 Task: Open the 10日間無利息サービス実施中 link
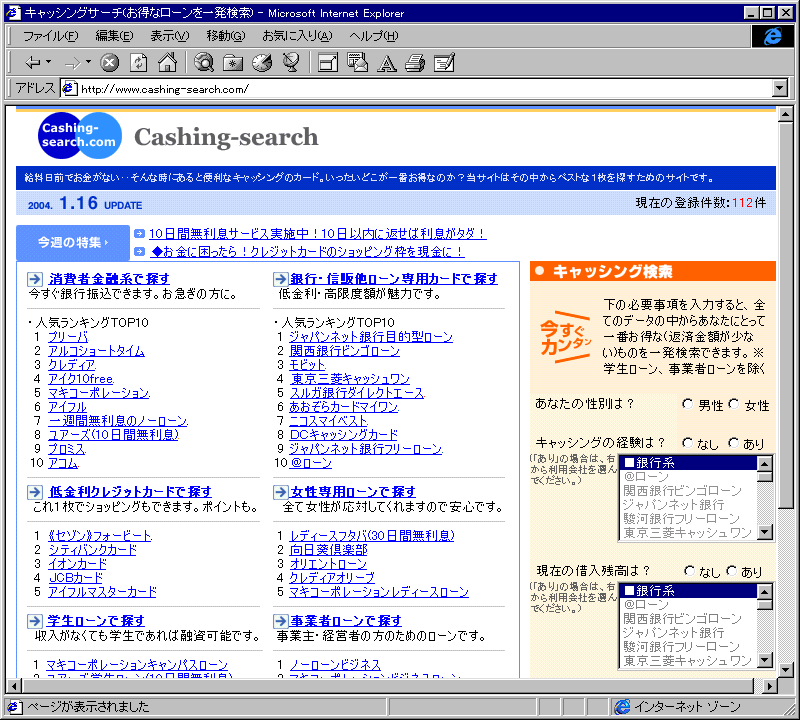click(x=317, y=234)
